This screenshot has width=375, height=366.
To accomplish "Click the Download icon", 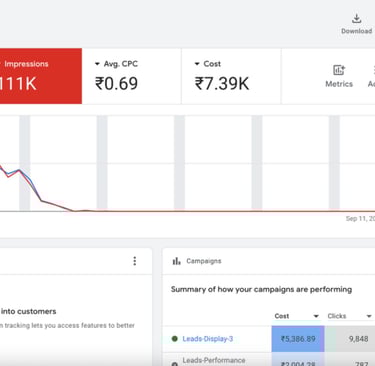I will 356,18.
